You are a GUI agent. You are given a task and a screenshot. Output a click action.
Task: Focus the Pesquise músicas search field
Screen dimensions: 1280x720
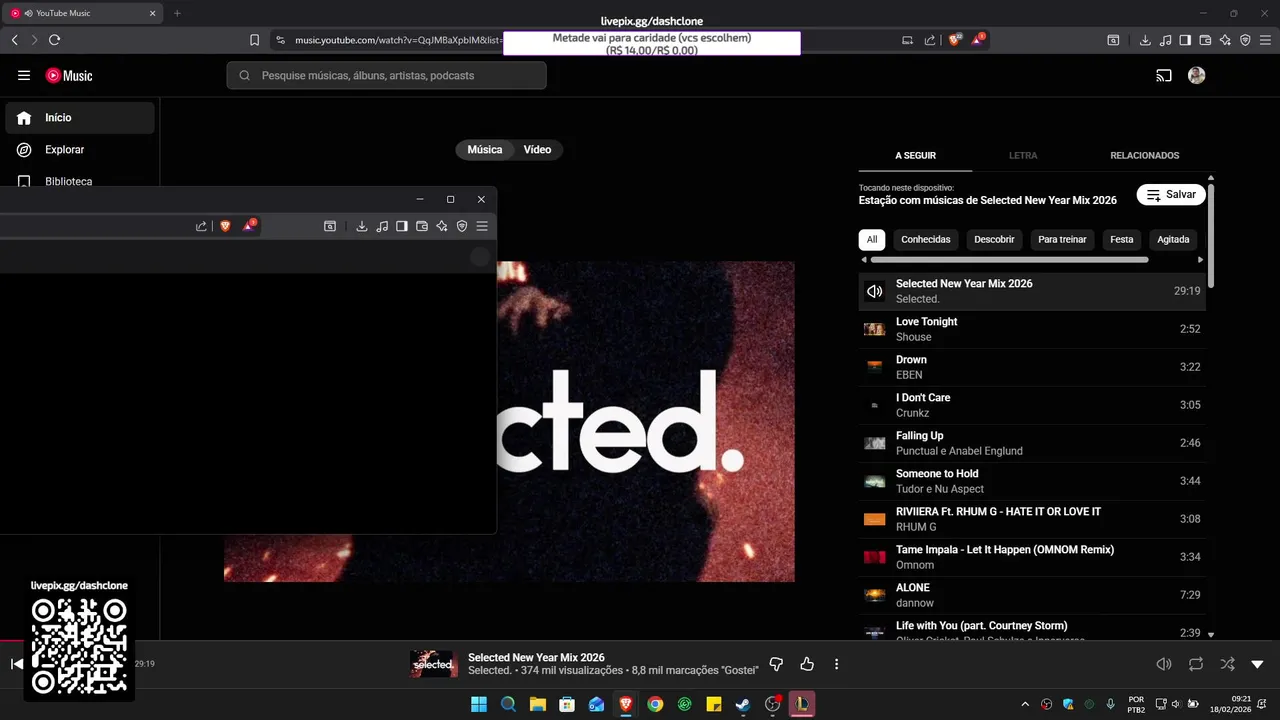387,75
